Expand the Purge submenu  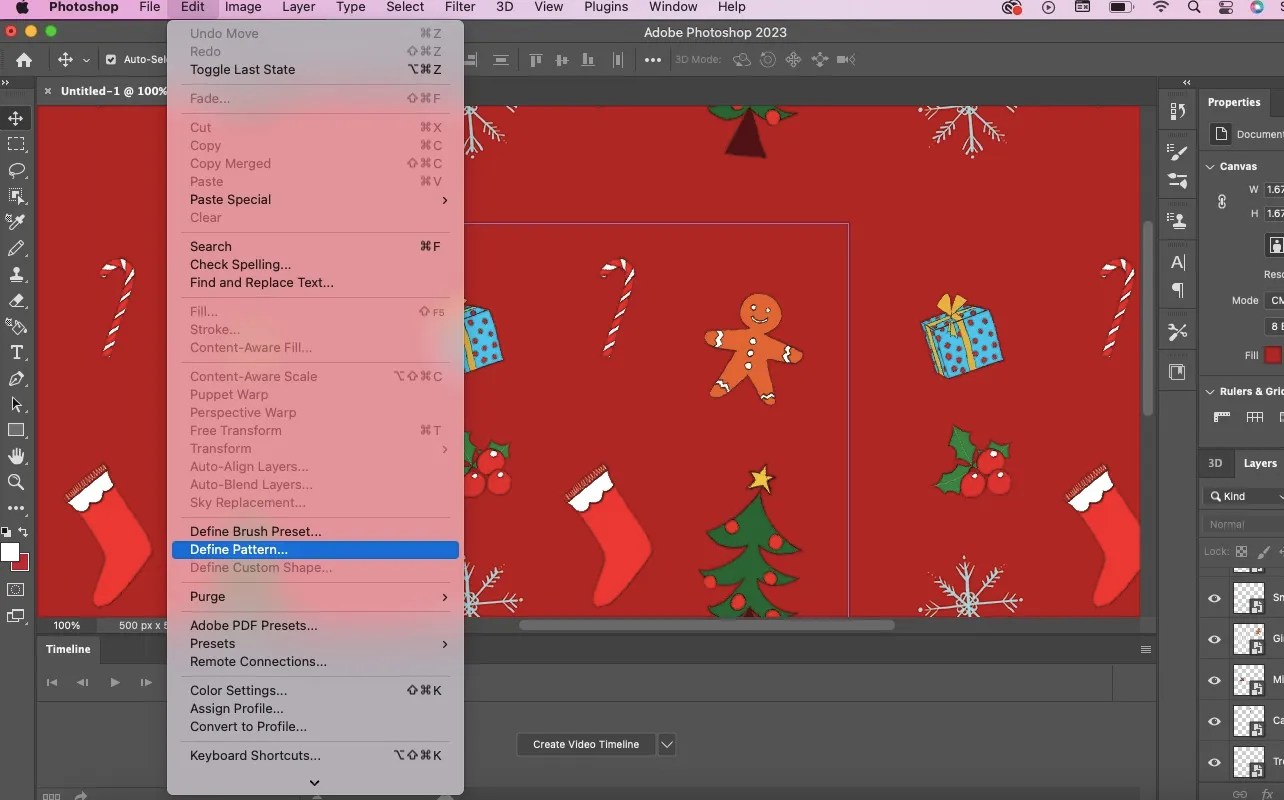coord(315,596)
